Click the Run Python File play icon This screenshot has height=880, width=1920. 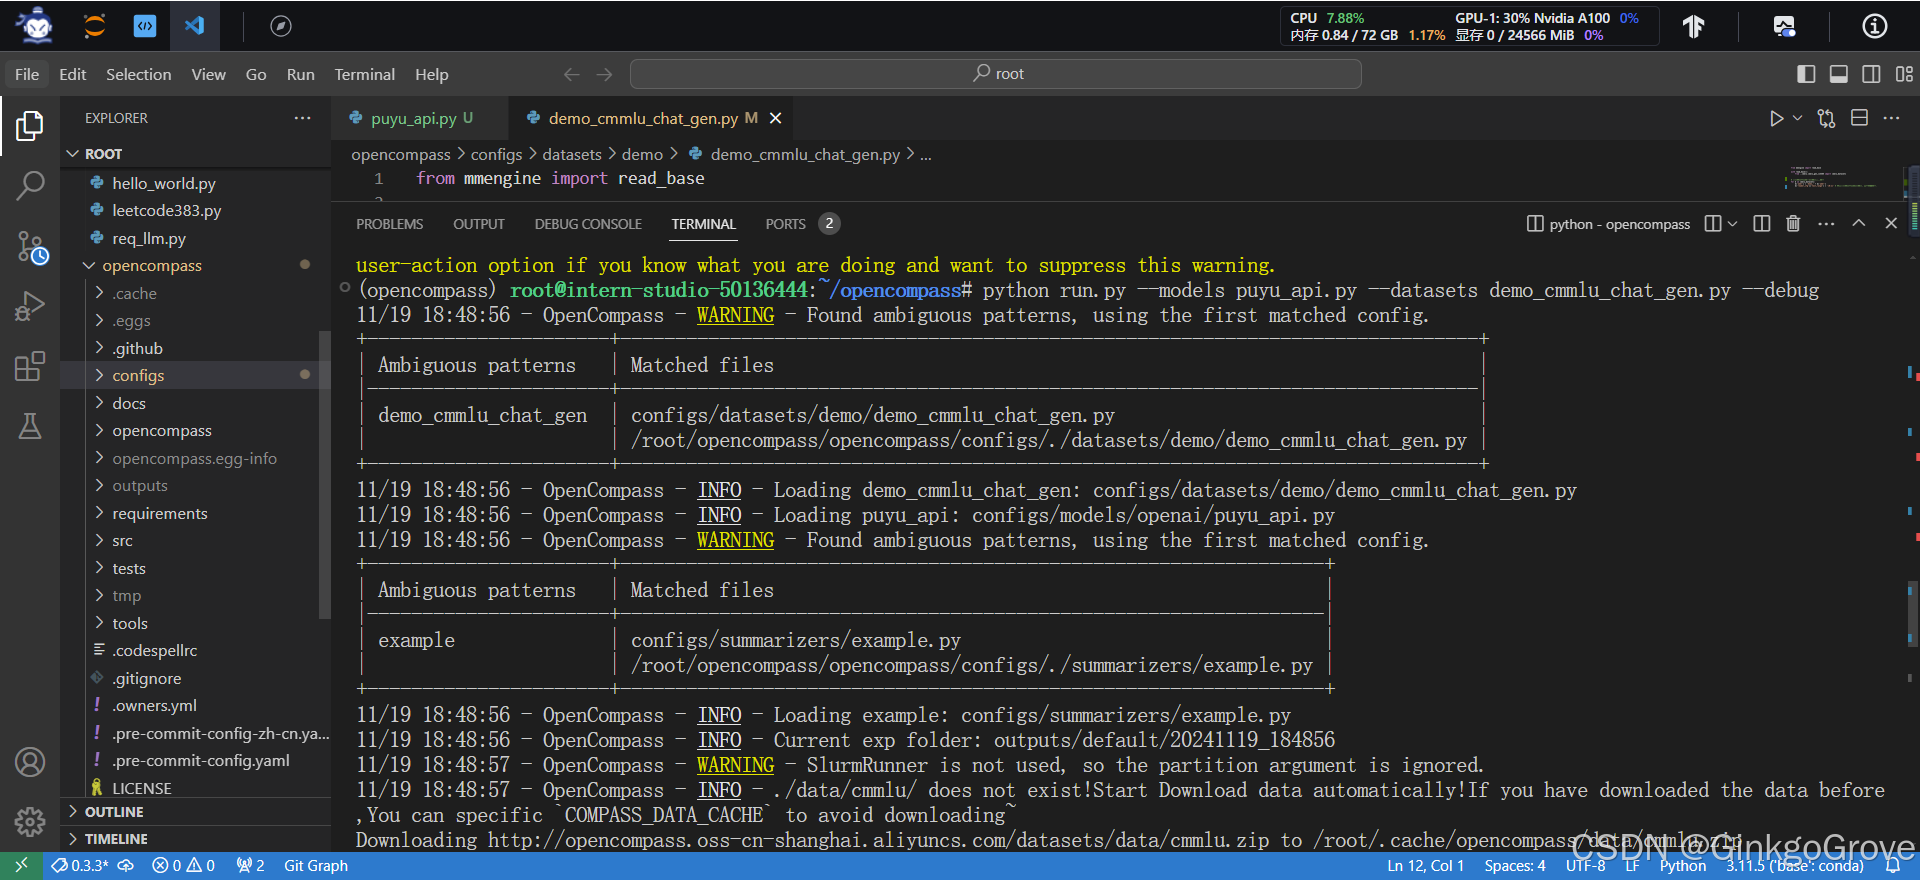(1776, 118)
